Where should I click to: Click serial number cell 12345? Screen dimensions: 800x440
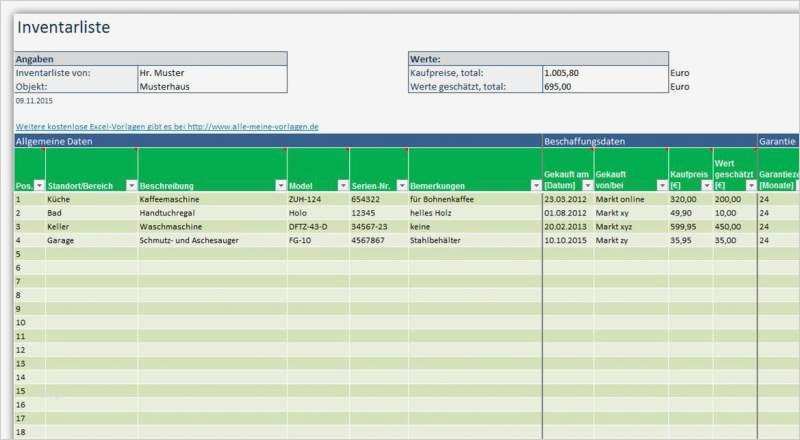[x=379, y=213]
